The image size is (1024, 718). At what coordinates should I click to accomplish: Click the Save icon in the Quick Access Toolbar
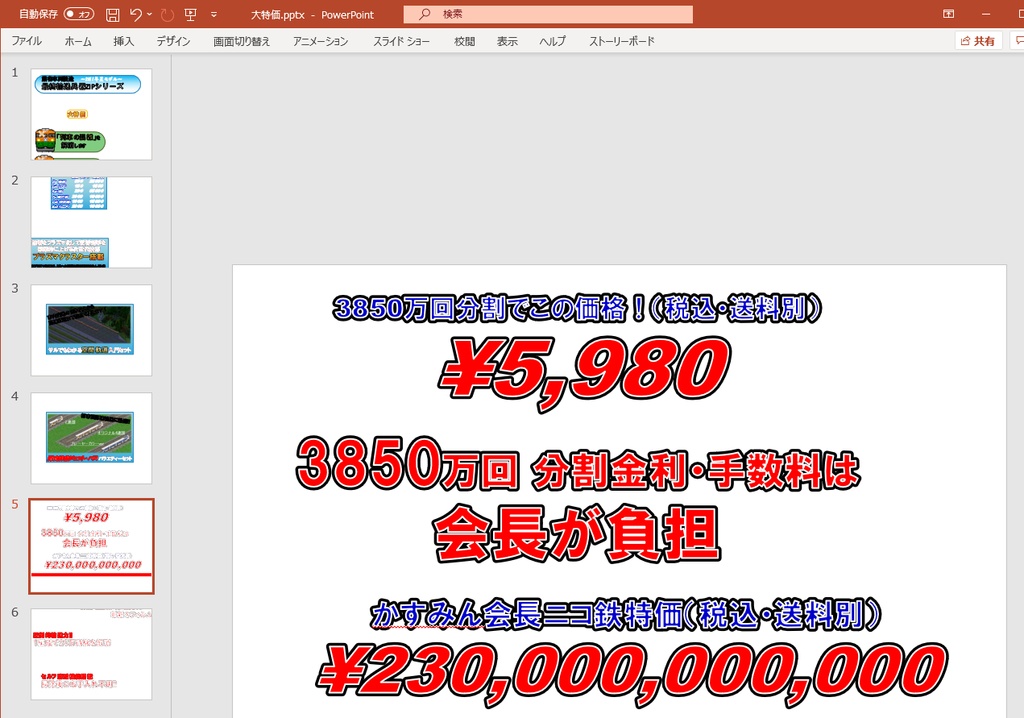coord(113,14)
